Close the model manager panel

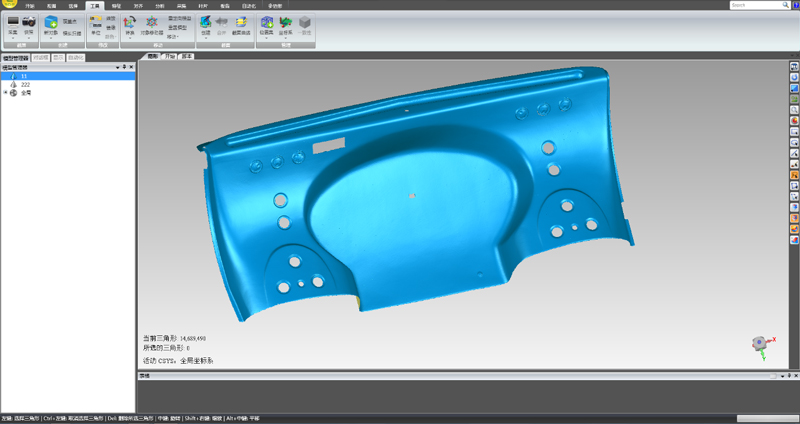coord(131,67)
